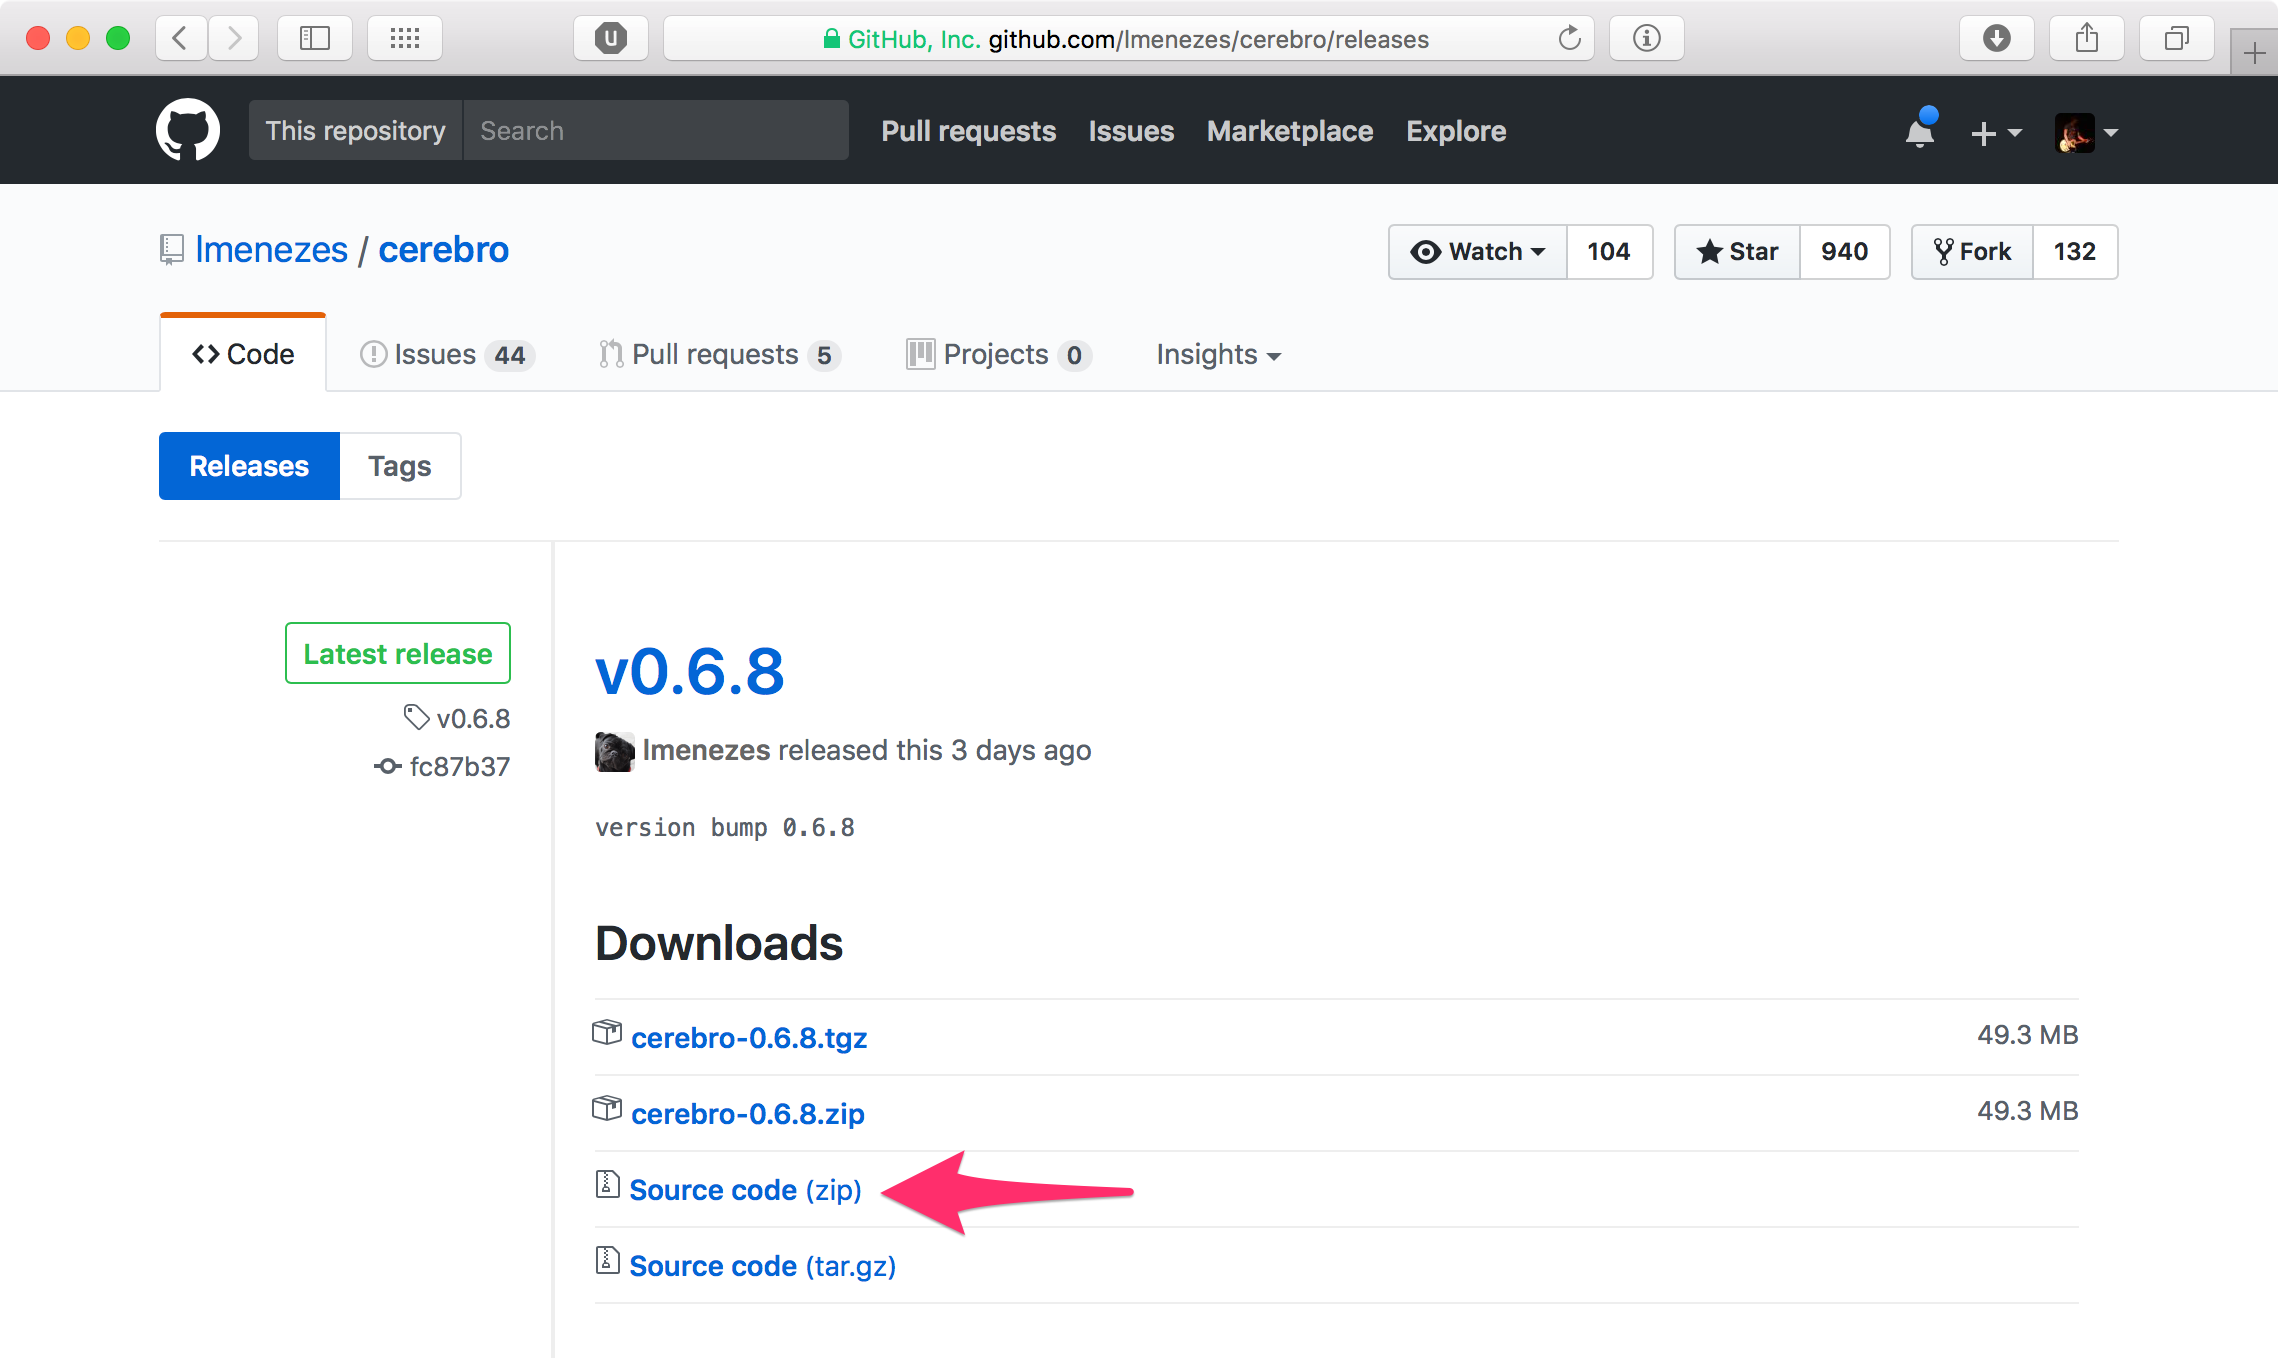Click the file icon of Source code (tar.gz)
This screenshot has height=1358, width=2278.
tap(607, 1260)
